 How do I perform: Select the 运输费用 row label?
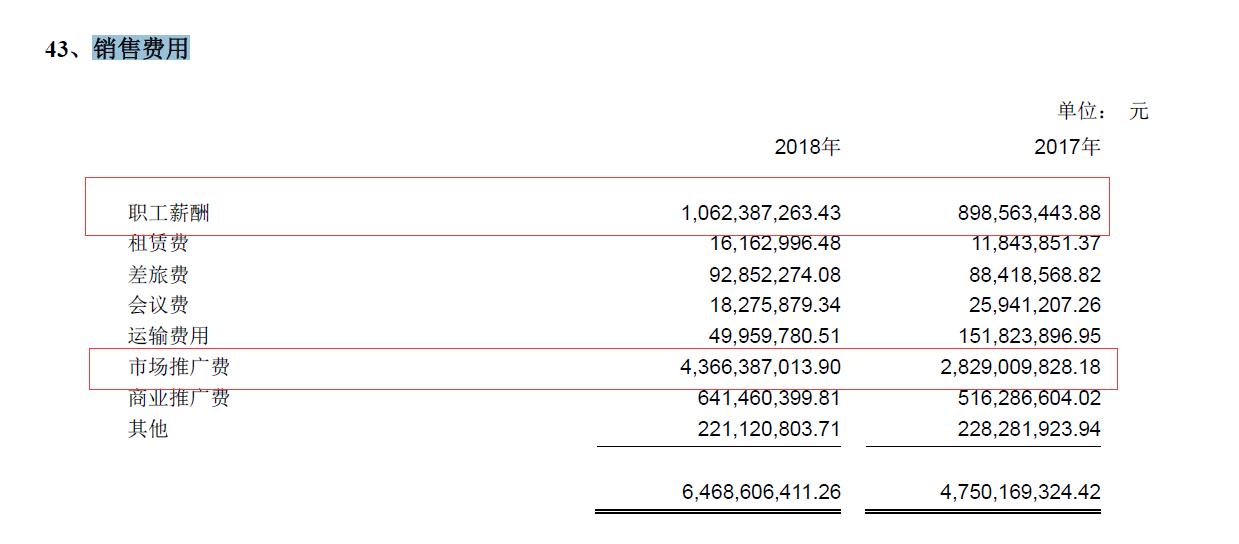[168, 336]
